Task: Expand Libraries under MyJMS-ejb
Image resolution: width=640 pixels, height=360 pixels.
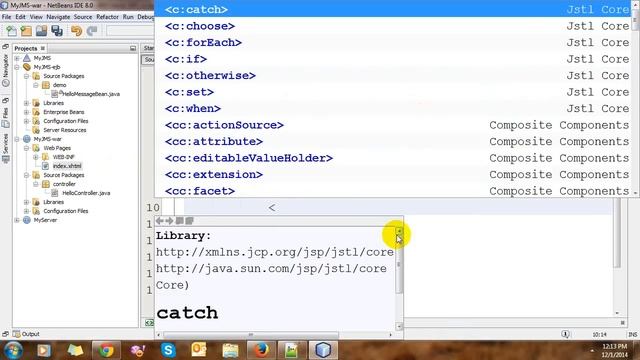Action: [27, 103]
